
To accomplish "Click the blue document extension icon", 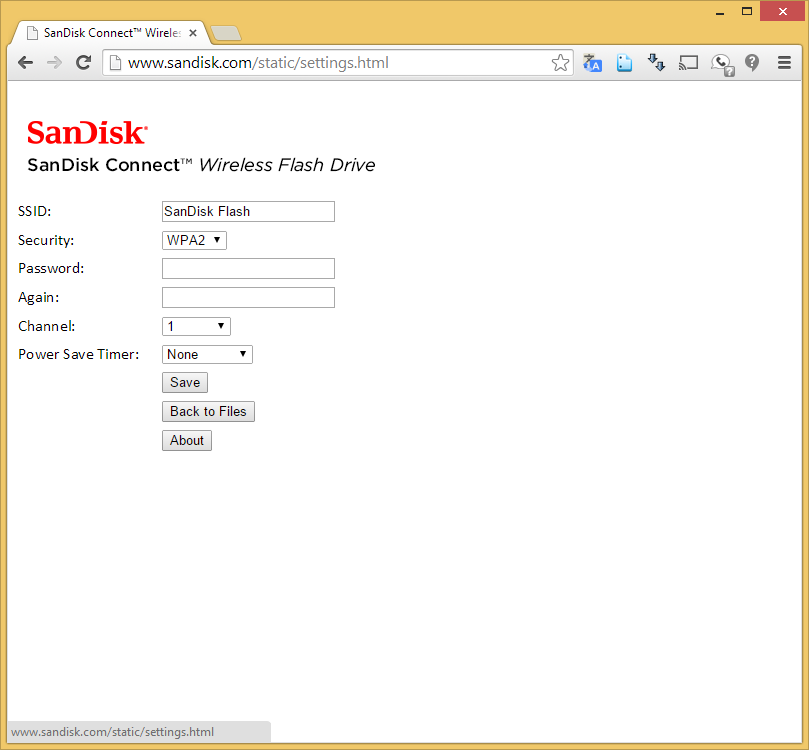I will click(x=624, y=63).
